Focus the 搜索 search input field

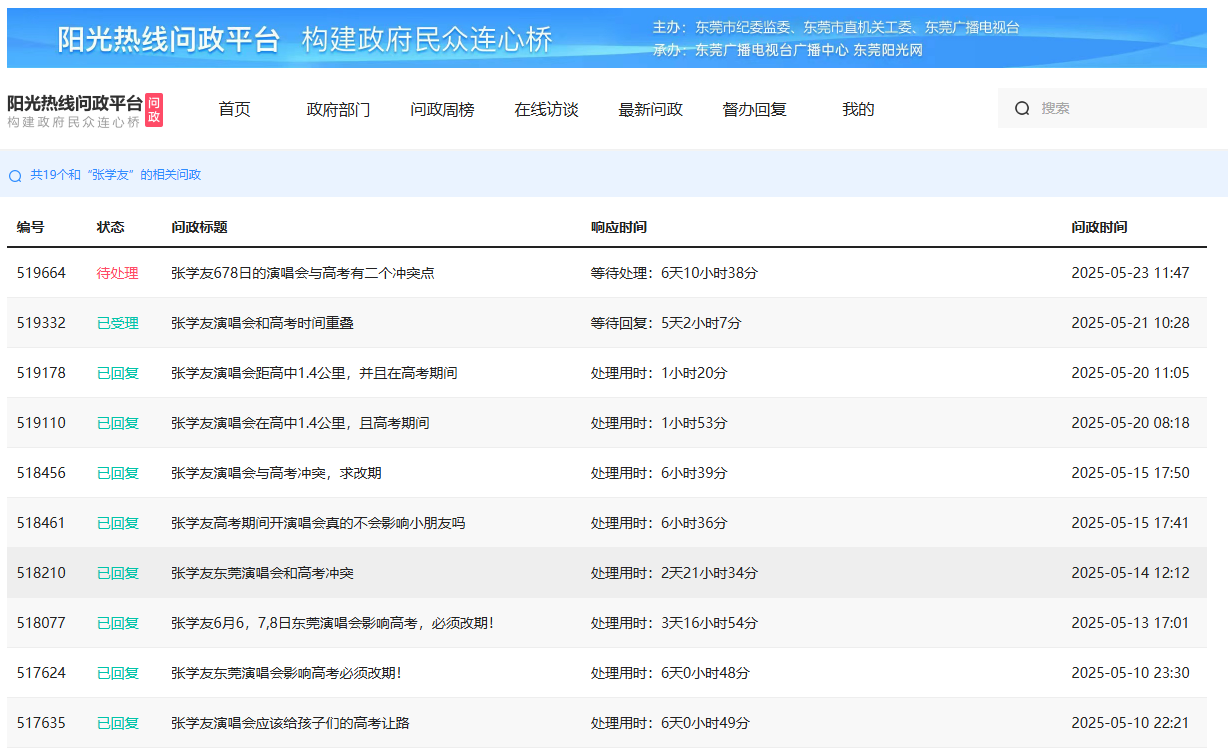pos(1102,108)
